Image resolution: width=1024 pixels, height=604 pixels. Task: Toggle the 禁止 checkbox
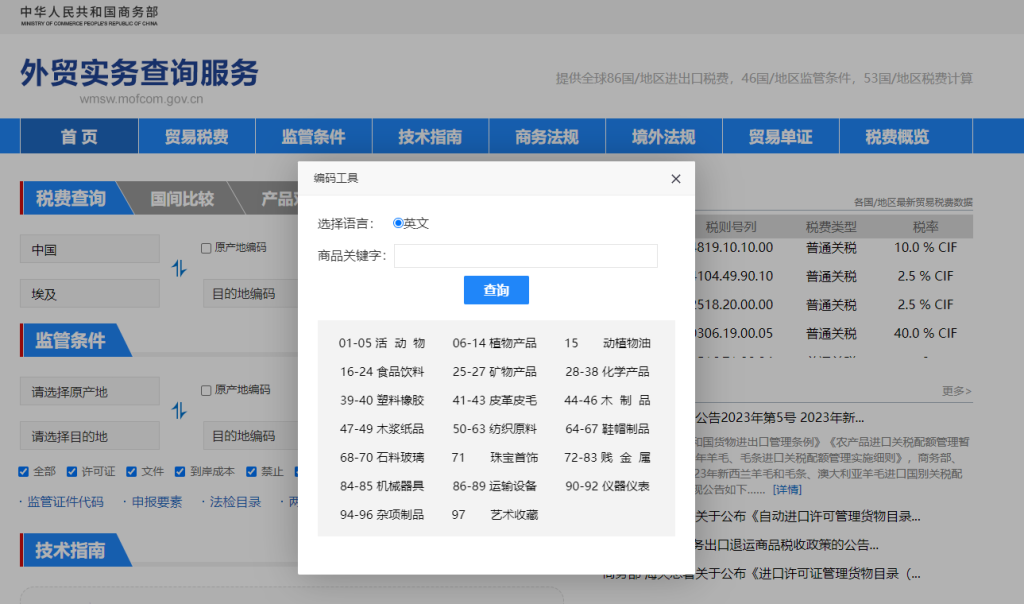coord(251,471)
